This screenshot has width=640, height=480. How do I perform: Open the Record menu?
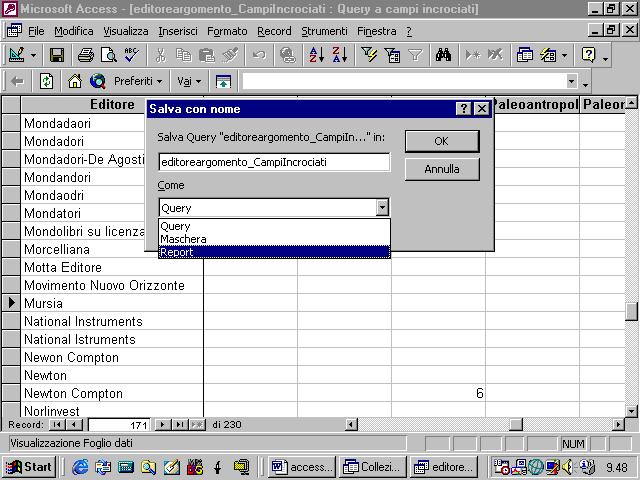pos(274,31)
